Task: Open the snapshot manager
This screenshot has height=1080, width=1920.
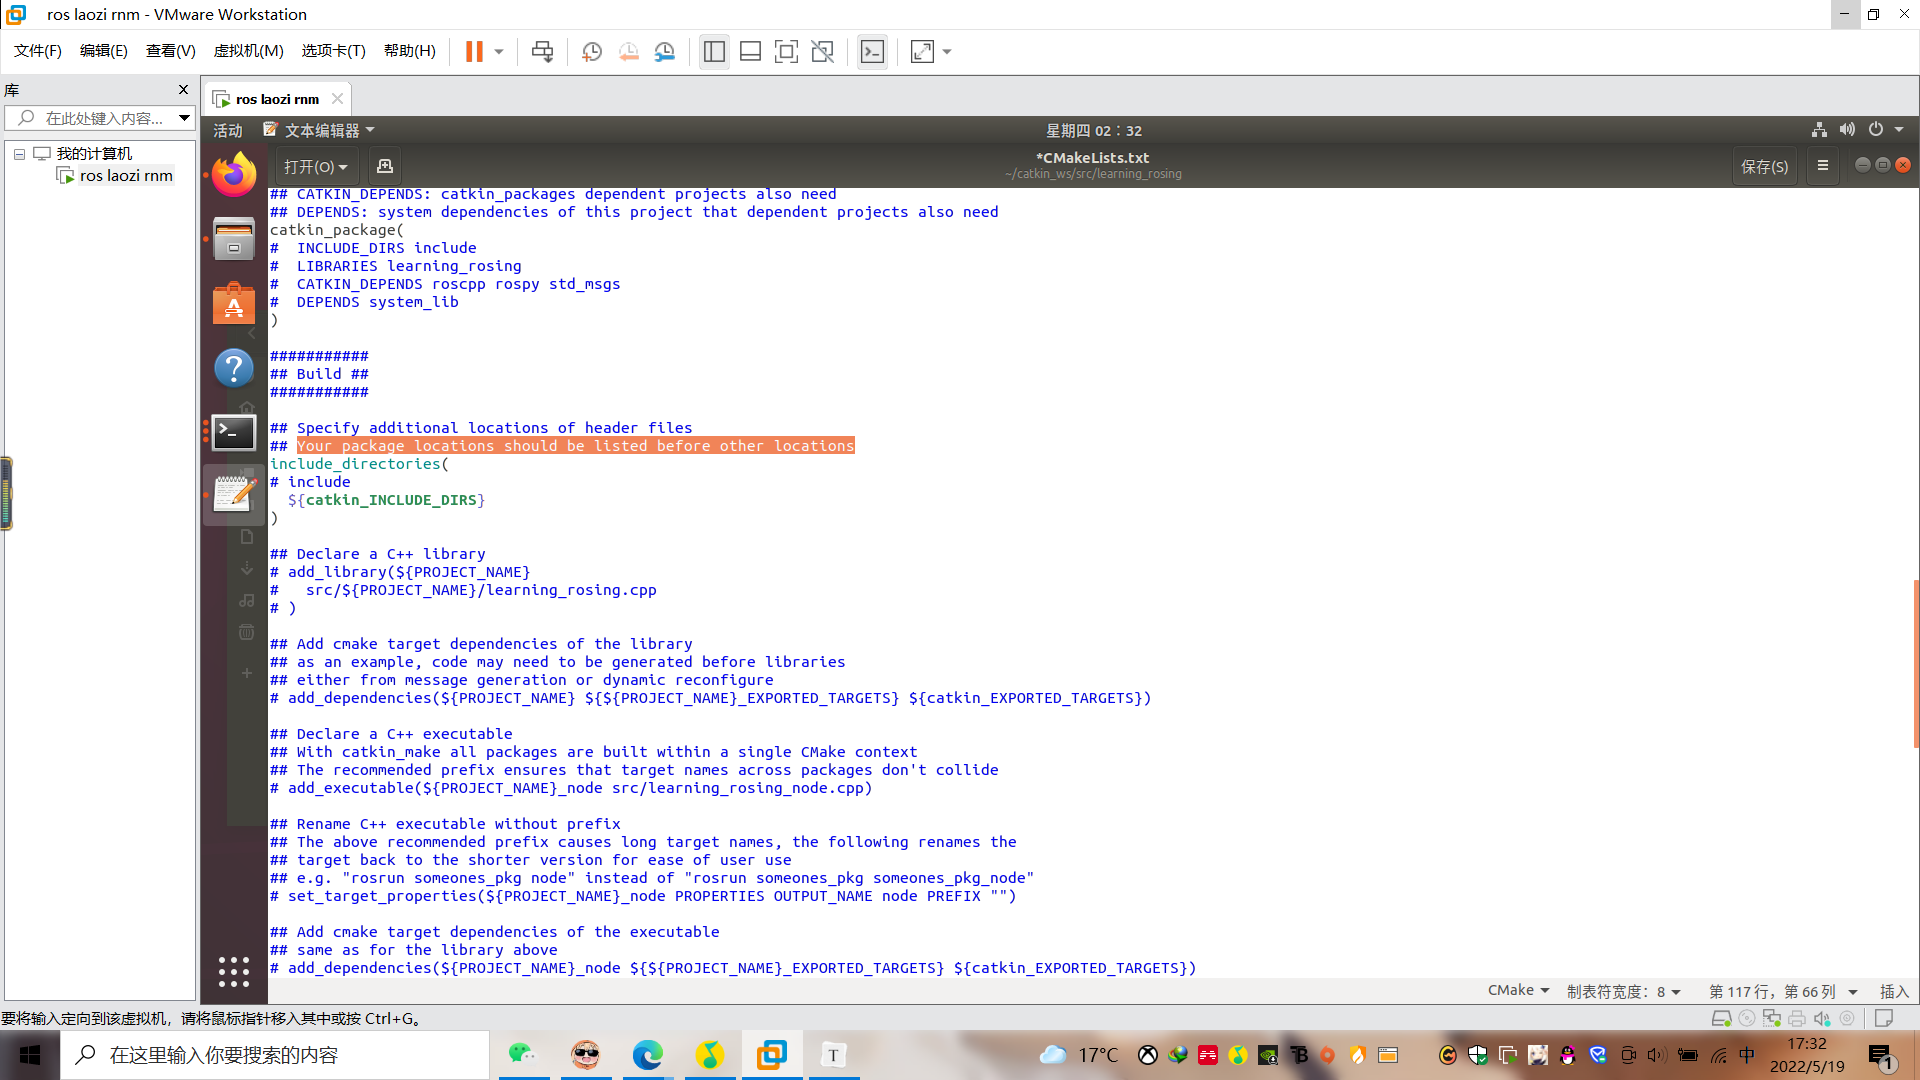Action: point(664,51)
